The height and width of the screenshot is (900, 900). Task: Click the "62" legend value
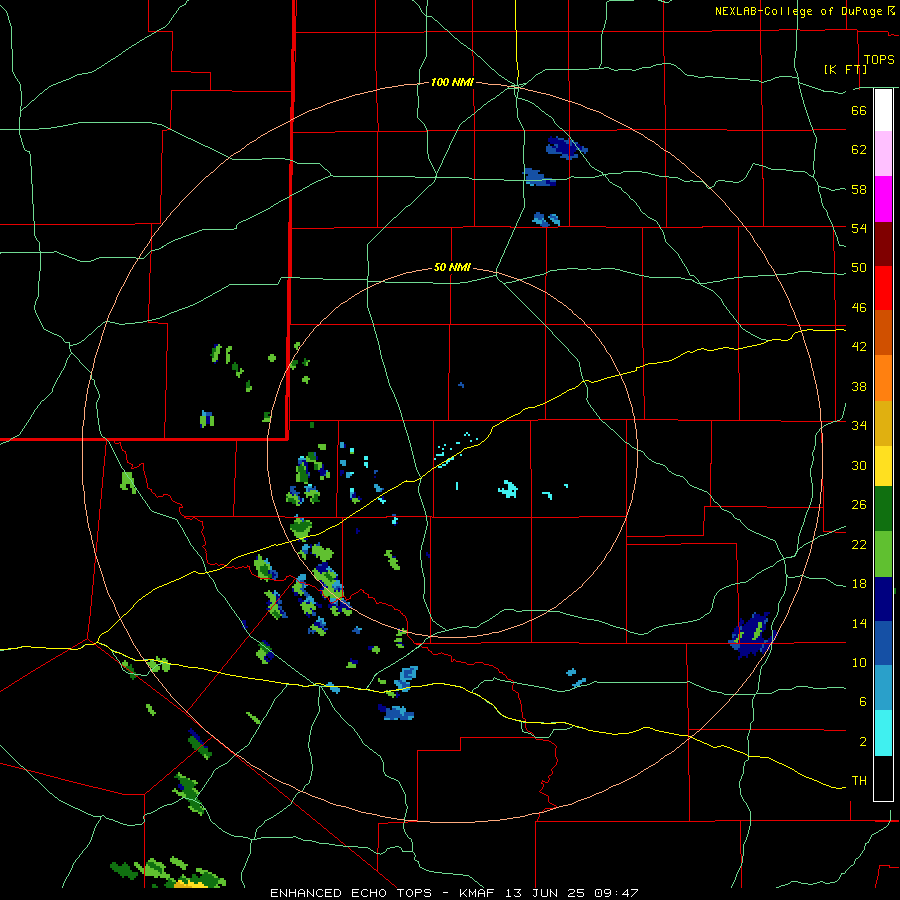point(859,150)
